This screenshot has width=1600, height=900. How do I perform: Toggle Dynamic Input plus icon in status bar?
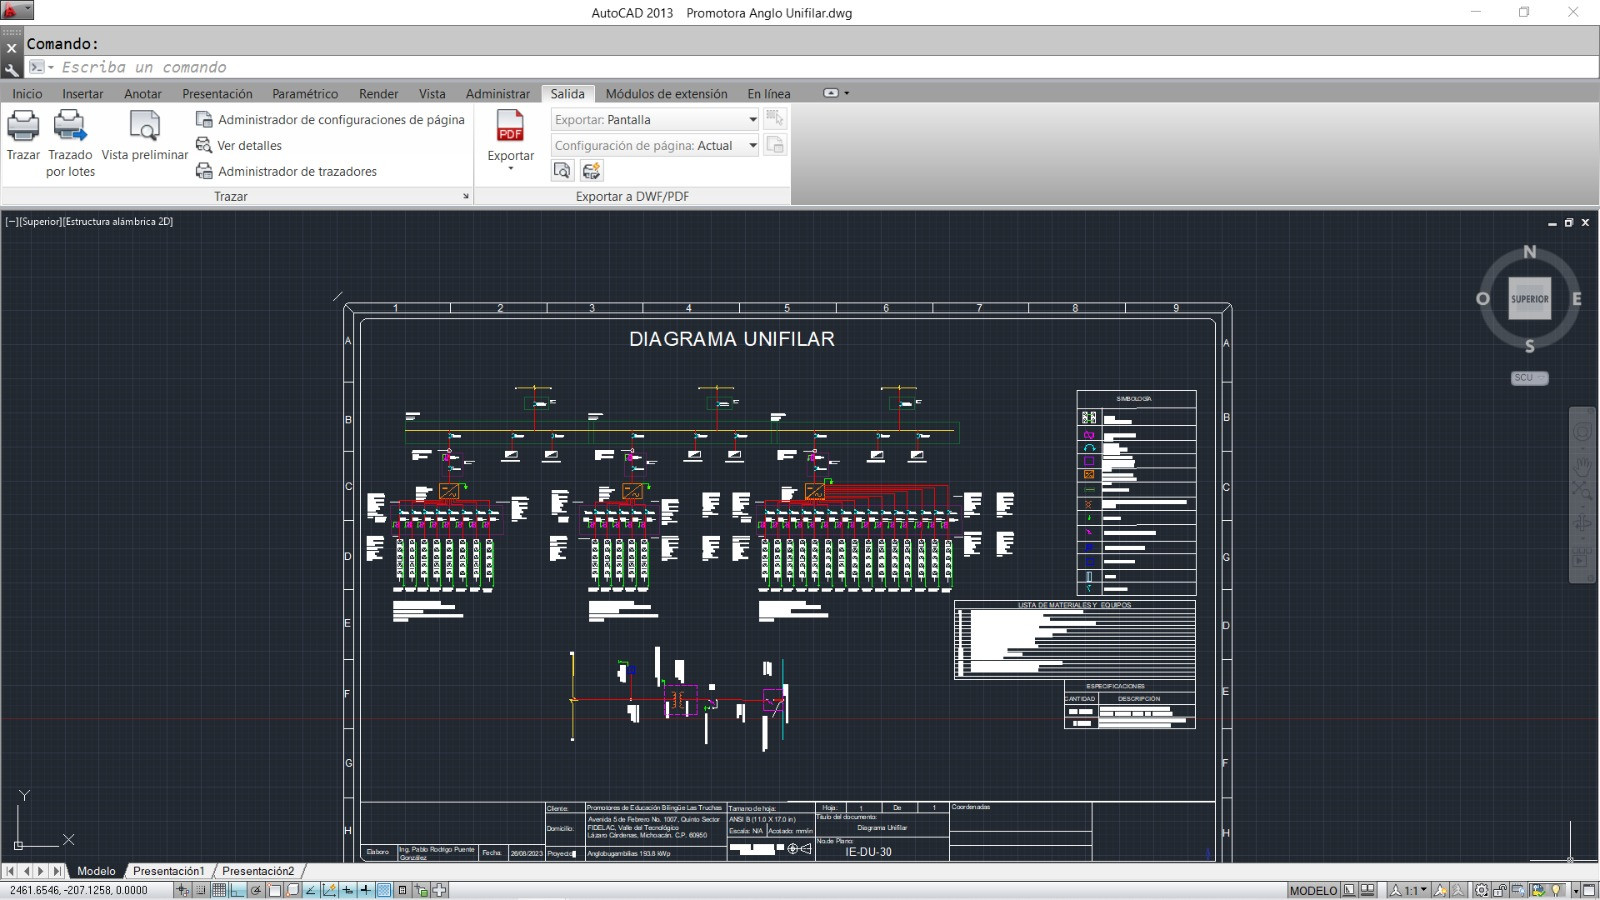point(347,890)
